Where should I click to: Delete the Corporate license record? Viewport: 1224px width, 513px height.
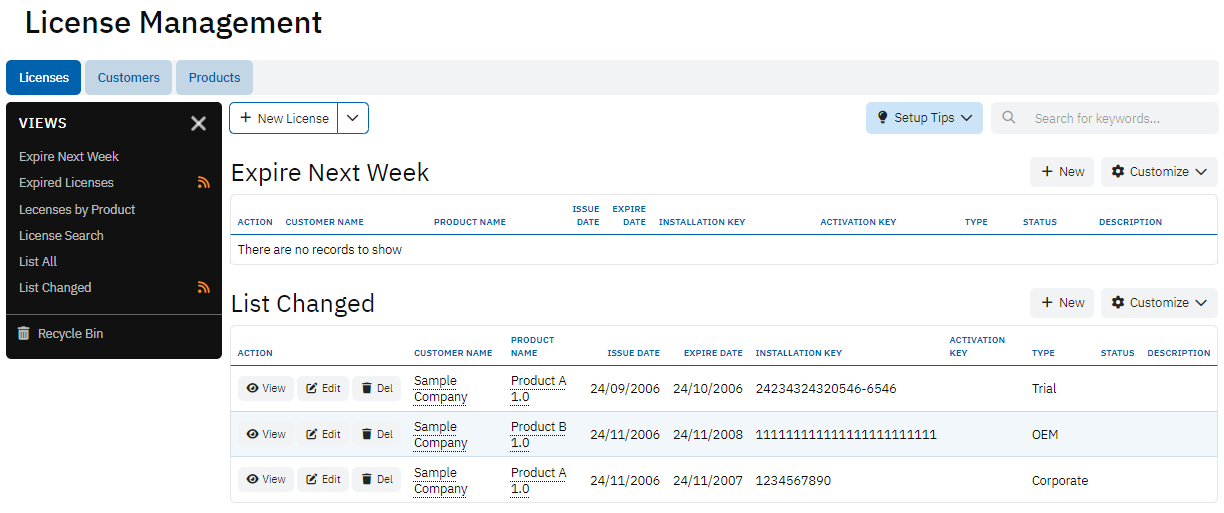click(376, 480)
